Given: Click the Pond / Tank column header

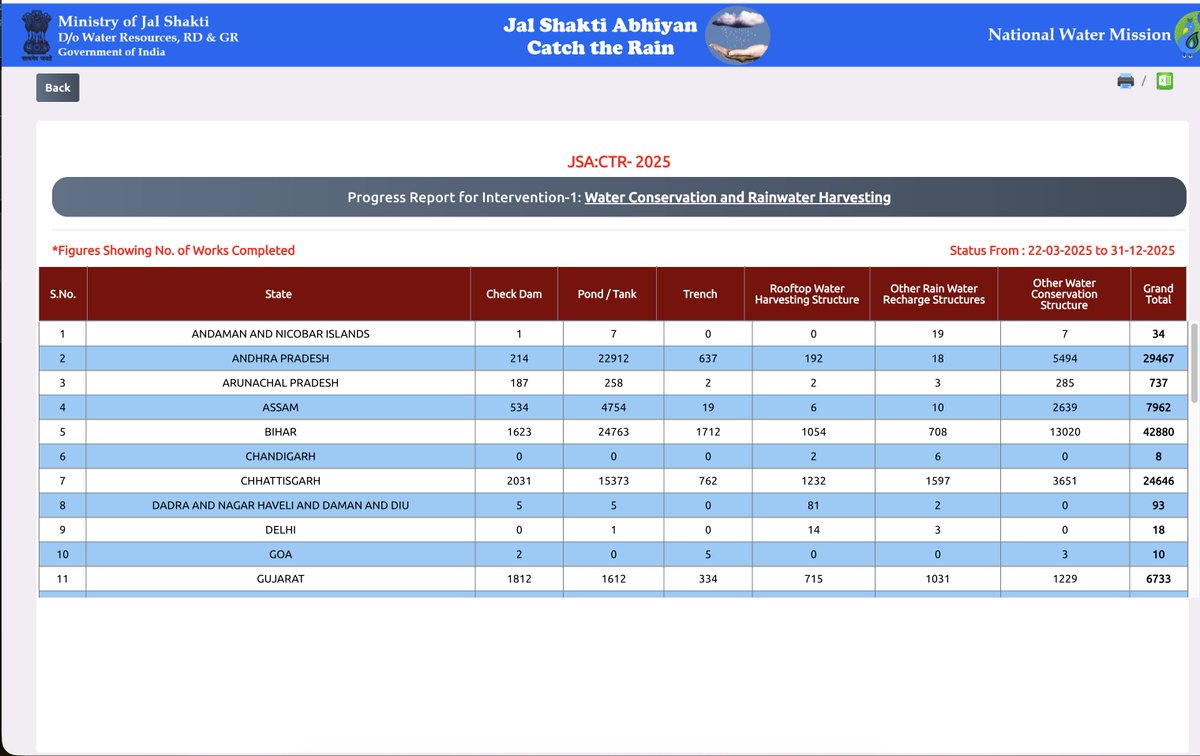Looking at the screenshot, I should click(607, 294).
